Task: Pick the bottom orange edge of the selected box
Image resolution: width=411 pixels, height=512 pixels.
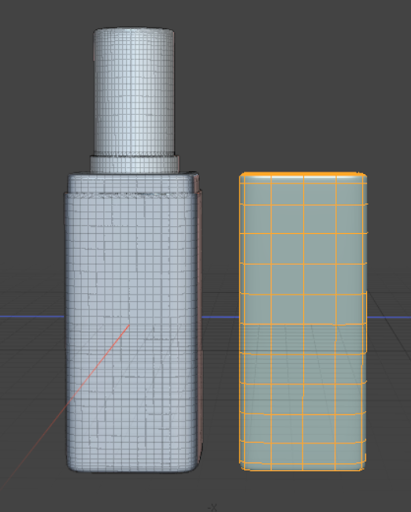Action: 303,469
